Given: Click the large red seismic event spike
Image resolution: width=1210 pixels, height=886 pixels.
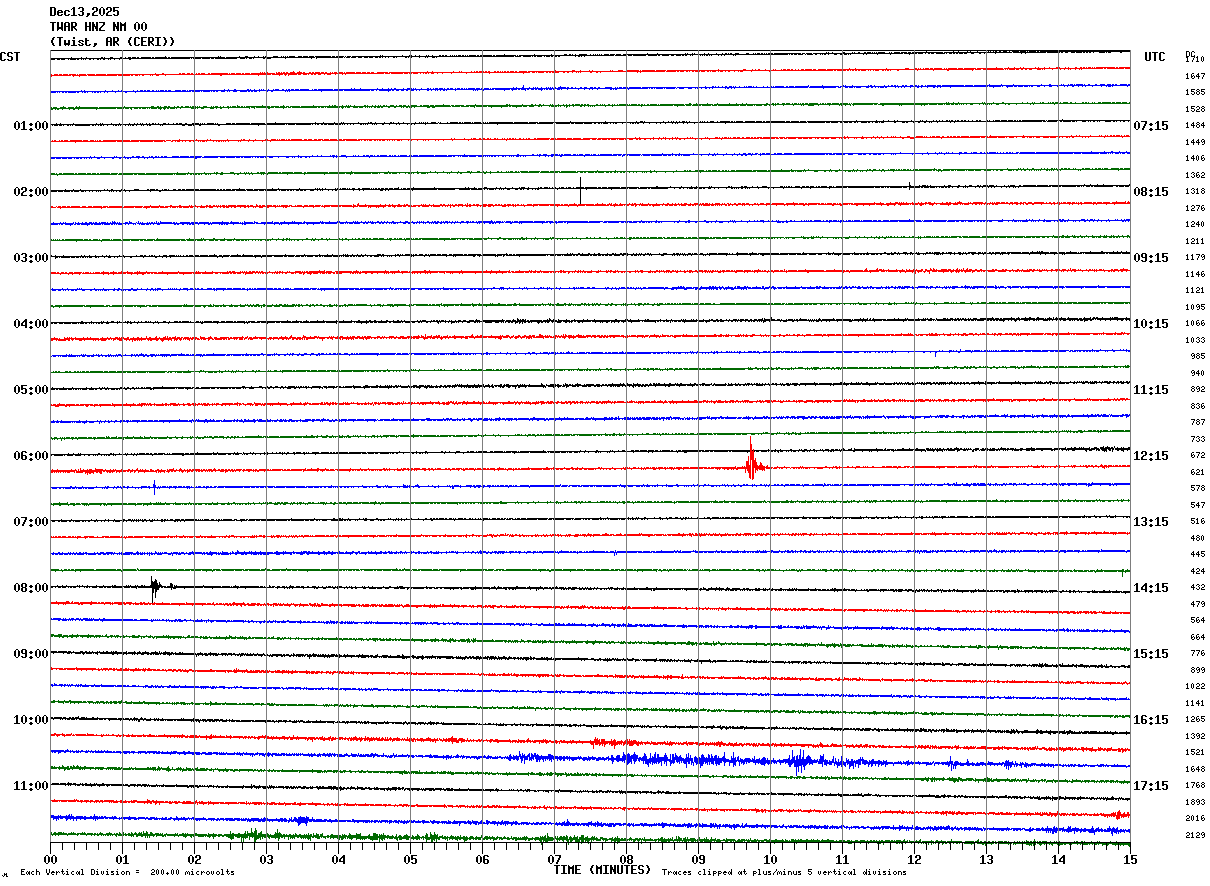Looking at the screenshot, I should click(751, 461).
